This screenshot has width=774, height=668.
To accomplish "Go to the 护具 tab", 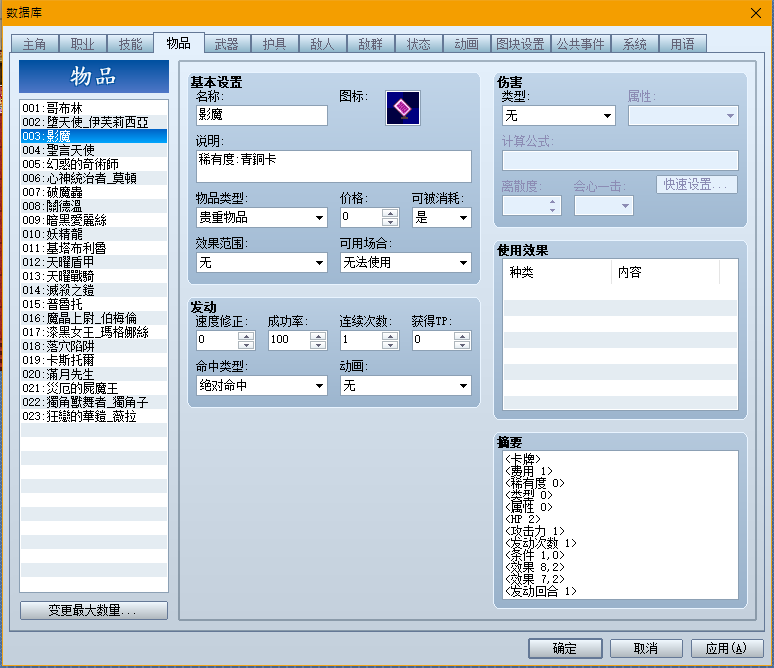I will click(274, 44).
